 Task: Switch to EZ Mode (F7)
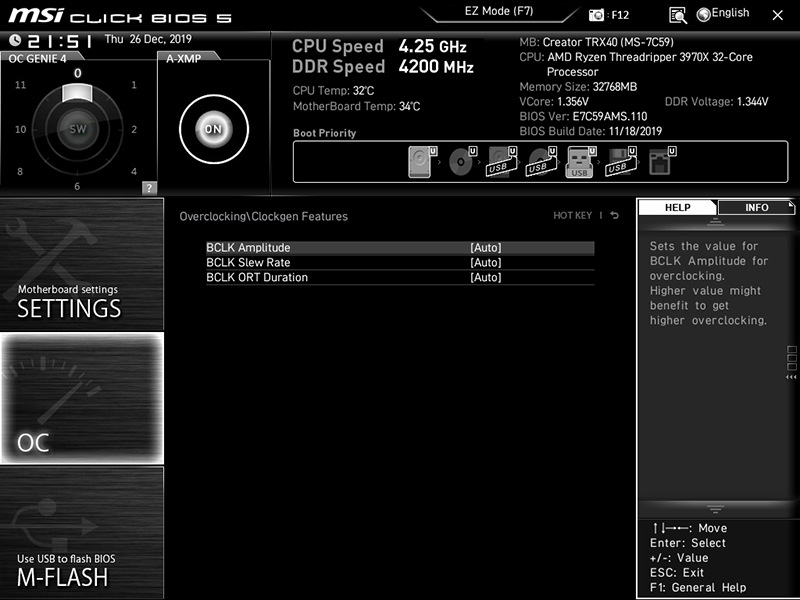coord(498,12)
